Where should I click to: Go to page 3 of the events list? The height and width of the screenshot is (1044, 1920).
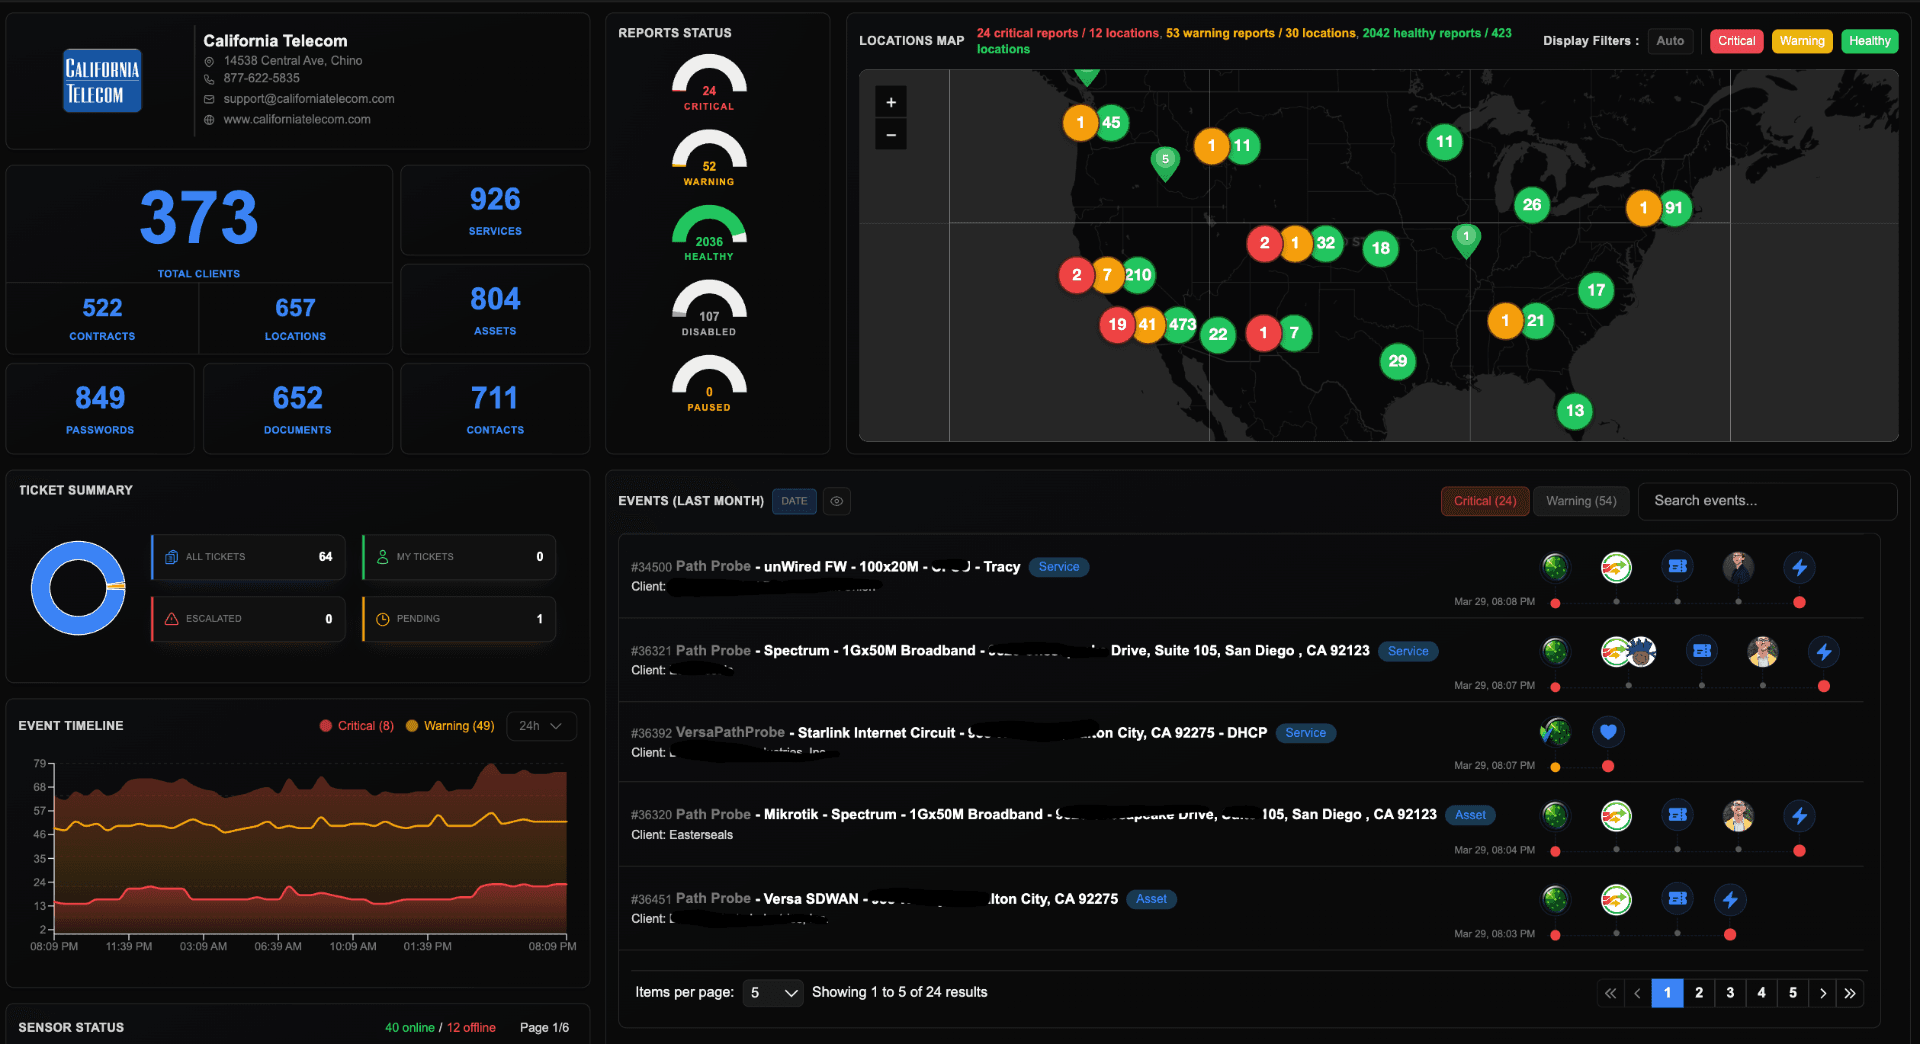coord(1730,993)
